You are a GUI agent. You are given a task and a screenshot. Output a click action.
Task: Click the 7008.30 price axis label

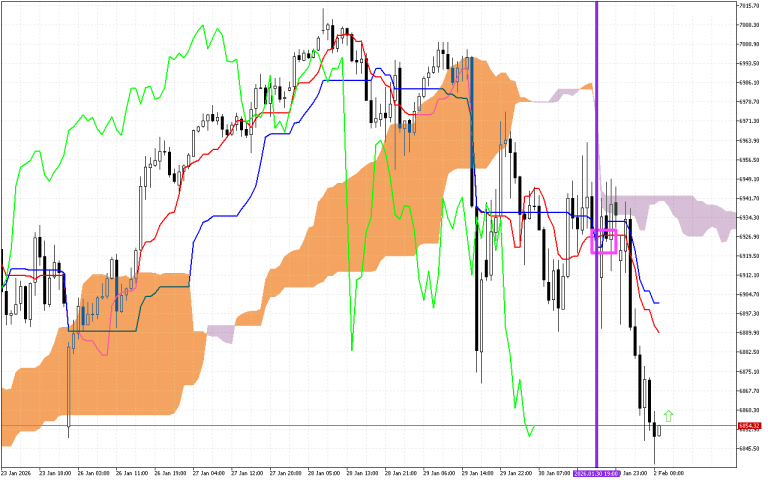tap(750, 25)
